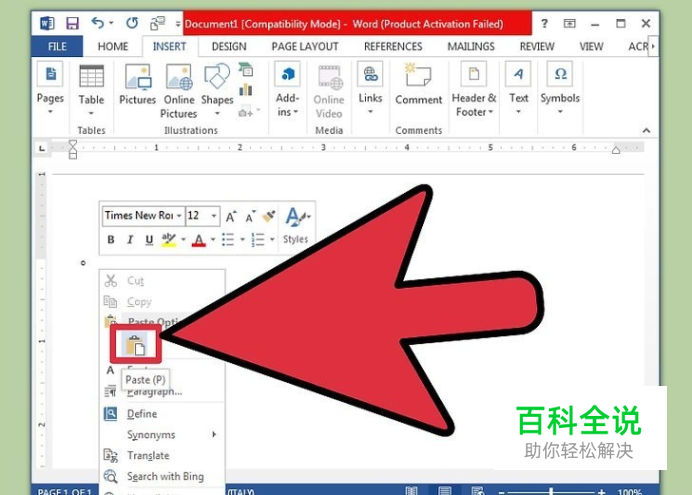The height and width of the screenshot is (495, 692).
Task: Save the document from the quick access toolbar
Action: point(72,23)
